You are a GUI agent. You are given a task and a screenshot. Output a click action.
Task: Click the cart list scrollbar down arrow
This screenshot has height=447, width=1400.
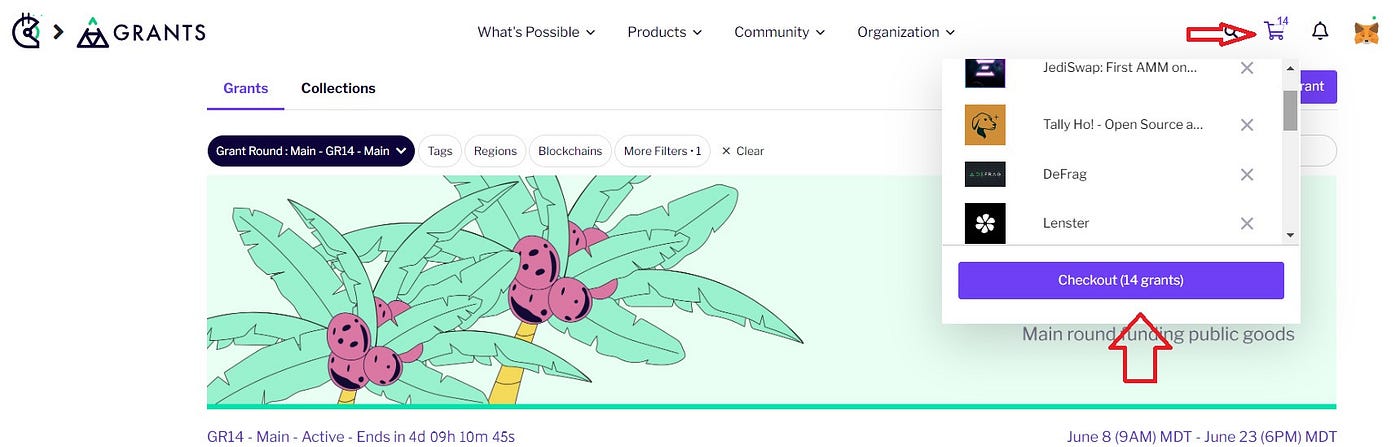1290,235
